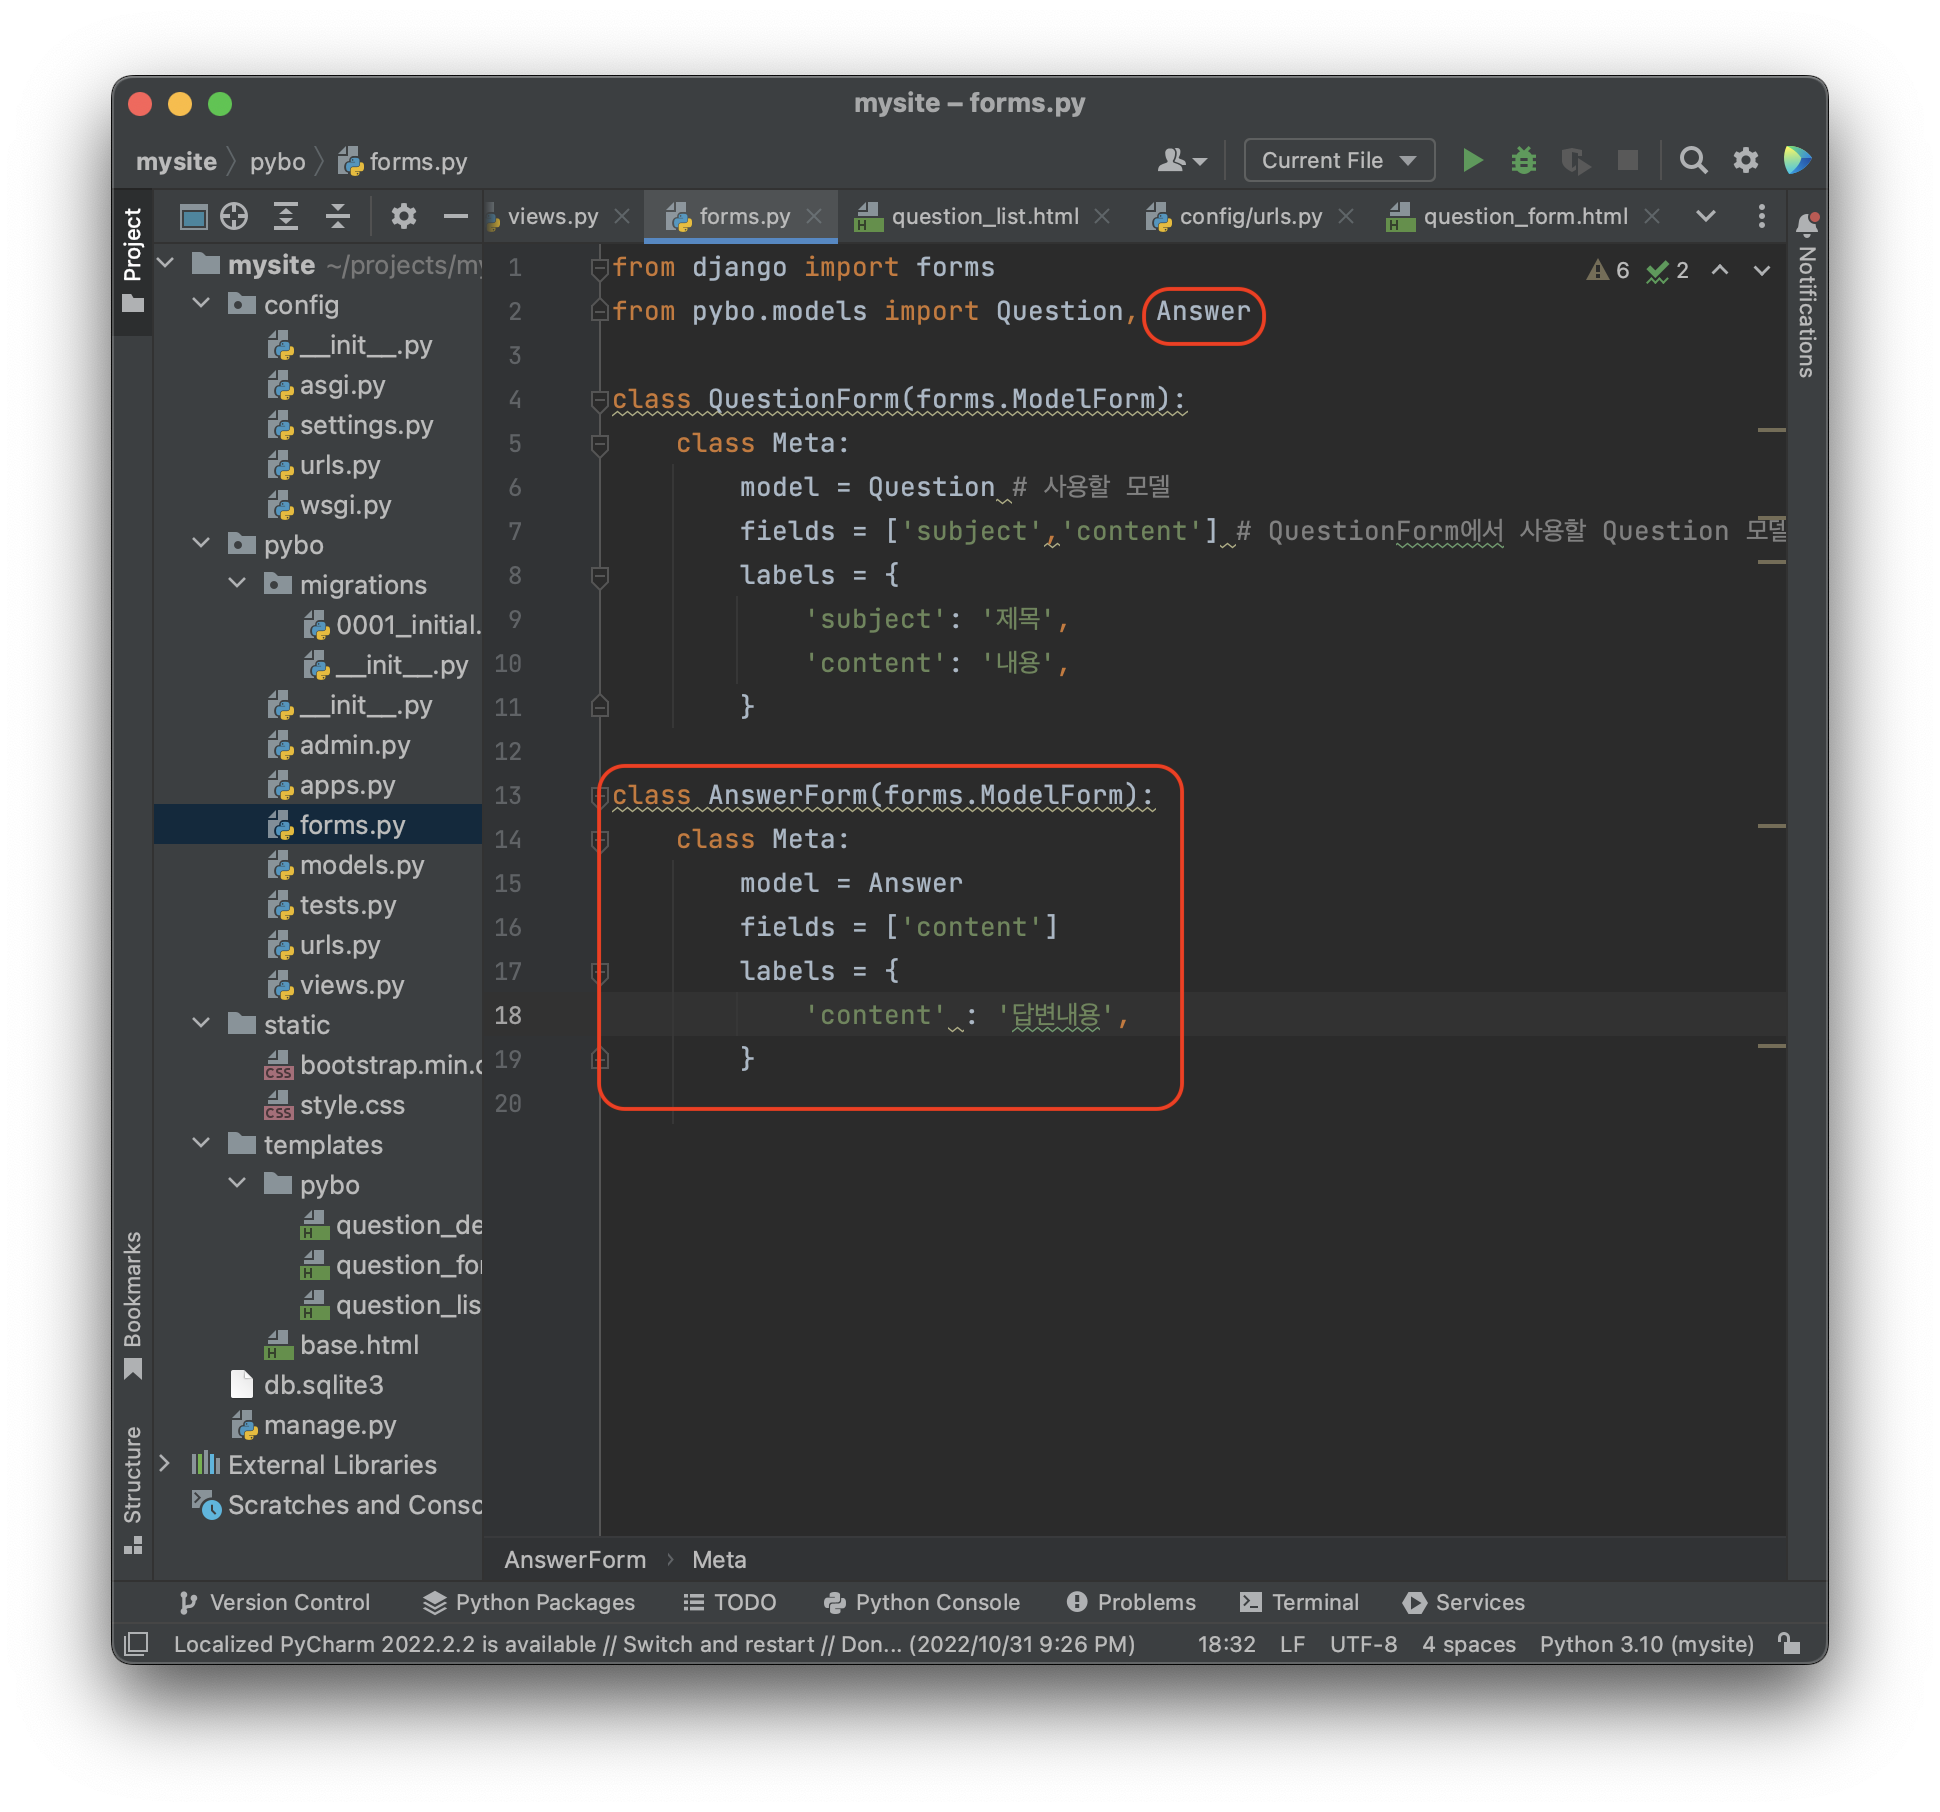
Task: Open the Terminal tool window
Action: (1300, 1602)
